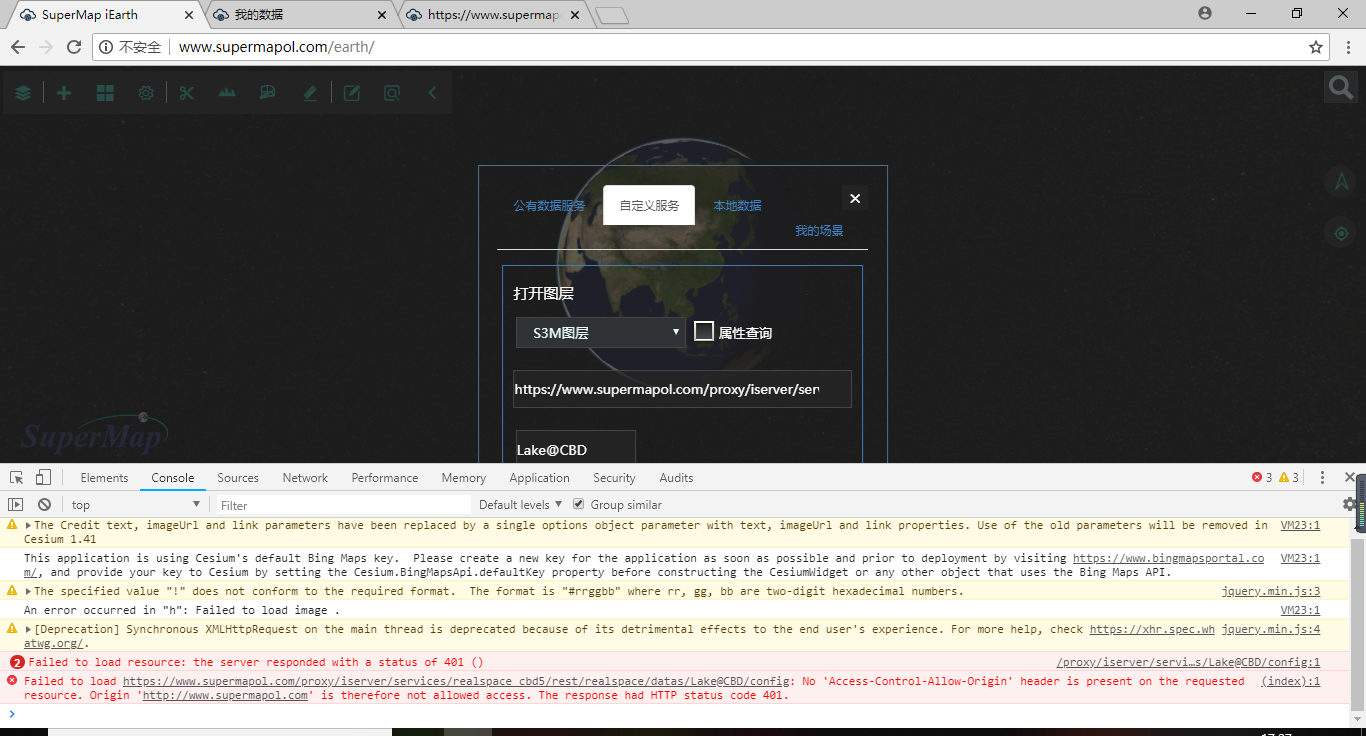1366x736 pixels.
Task: Select the 3D spatial analysis icon
Action: 268,93
